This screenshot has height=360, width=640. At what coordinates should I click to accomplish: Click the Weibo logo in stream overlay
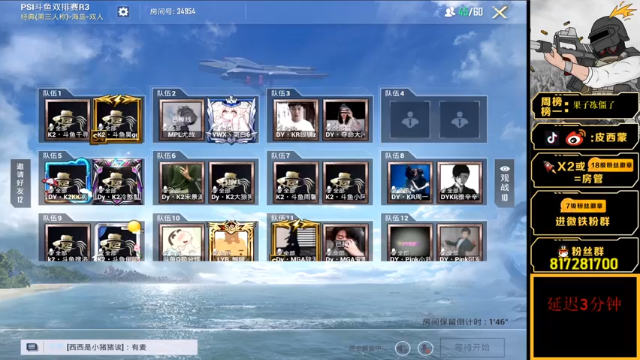click(x=575, y=138)
